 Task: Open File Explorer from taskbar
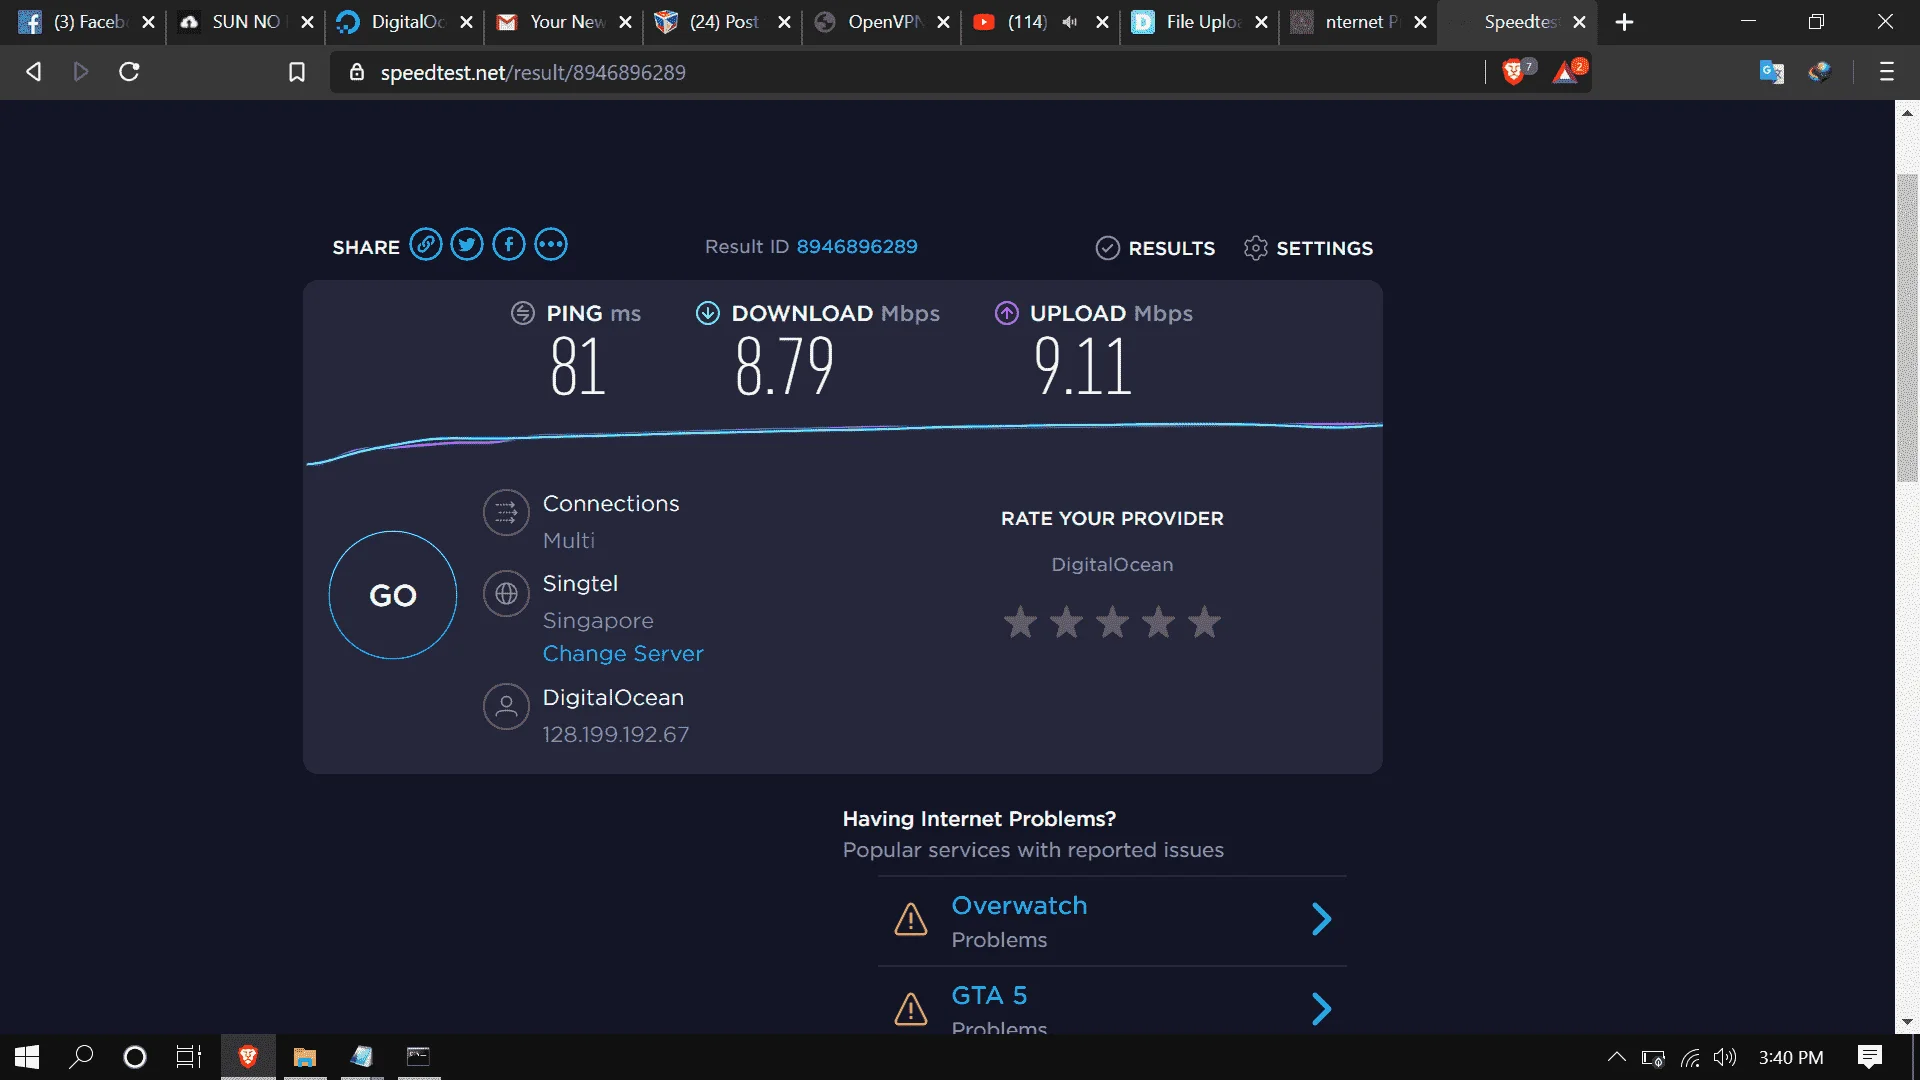point(305,1057)
